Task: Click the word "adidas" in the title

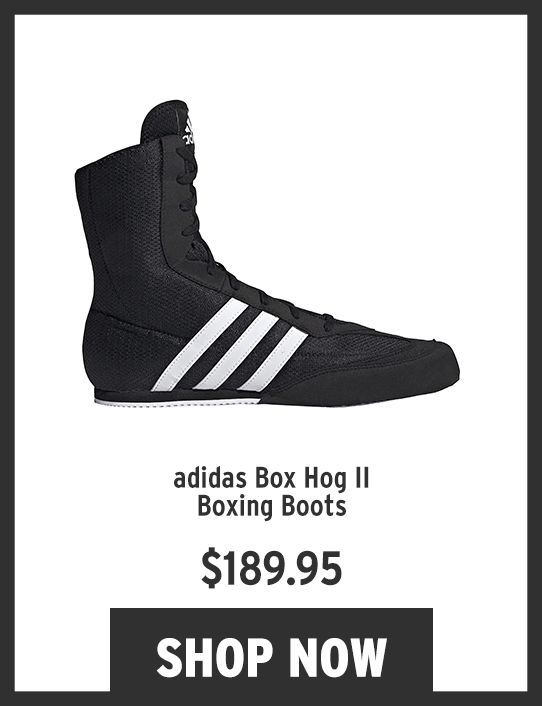Action: pos(210,479)
